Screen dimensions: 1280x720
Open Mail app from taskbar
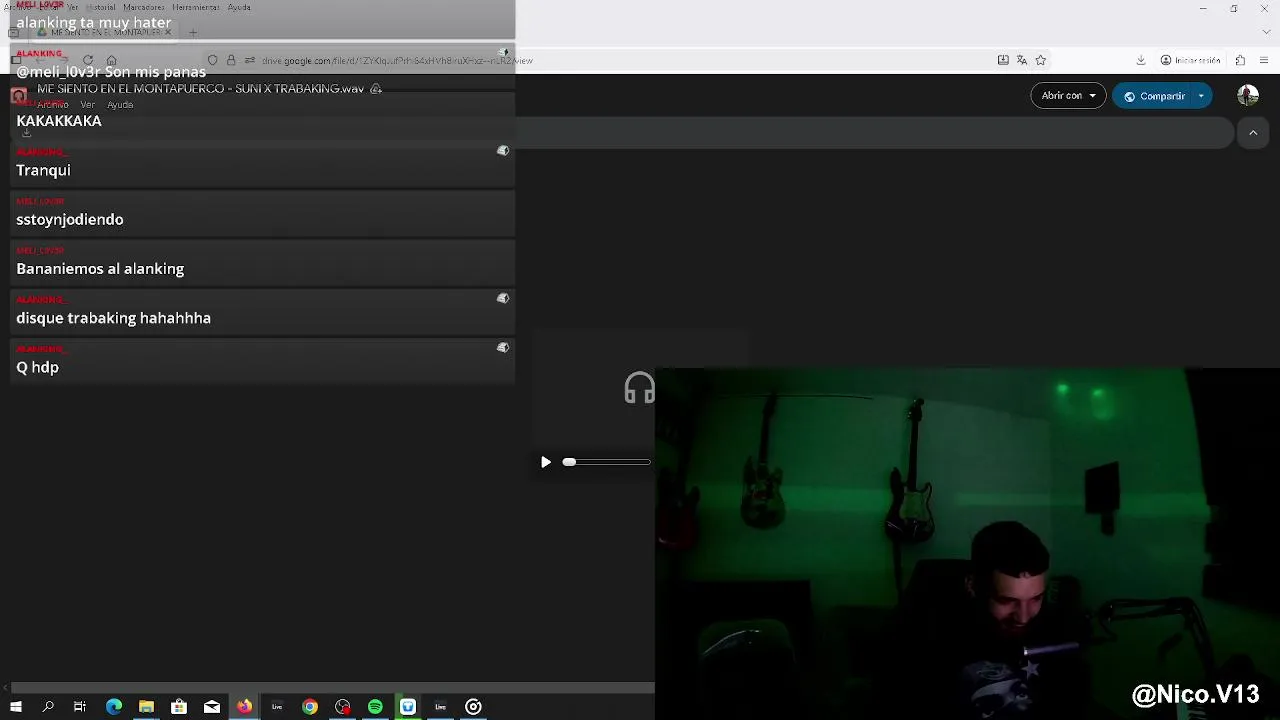[212, 707]
